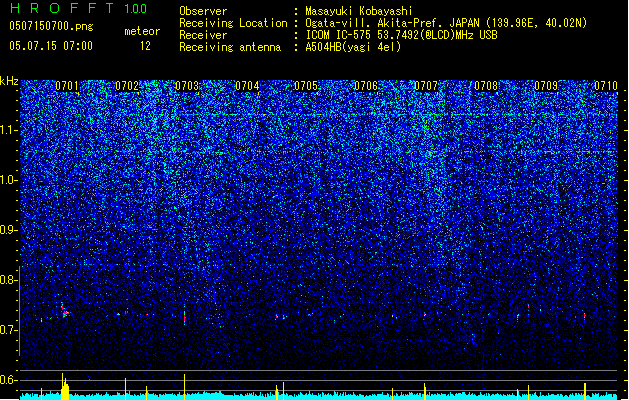The height and width of the screenshot is (400, 629).
Task: Click the ICOM IC-575 receiver text
Action: tap(401, 35)
